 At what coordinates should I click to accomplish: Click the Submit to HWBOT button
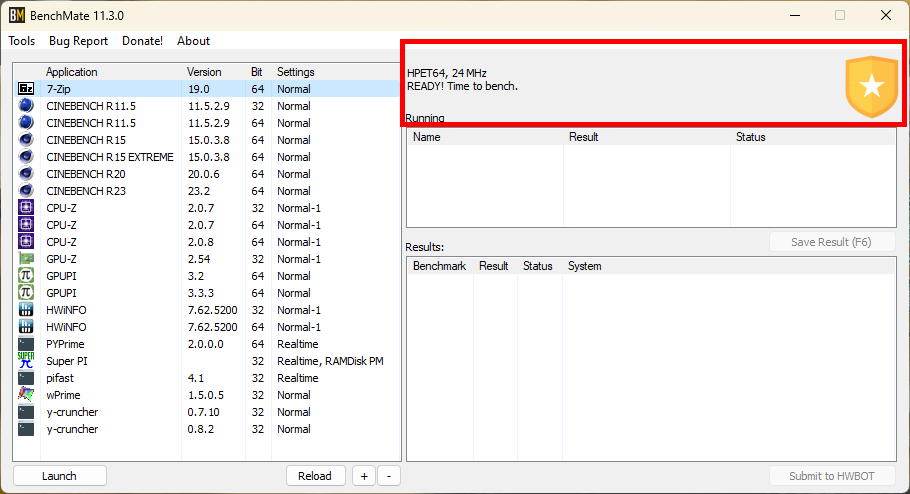tap(831, 476)
